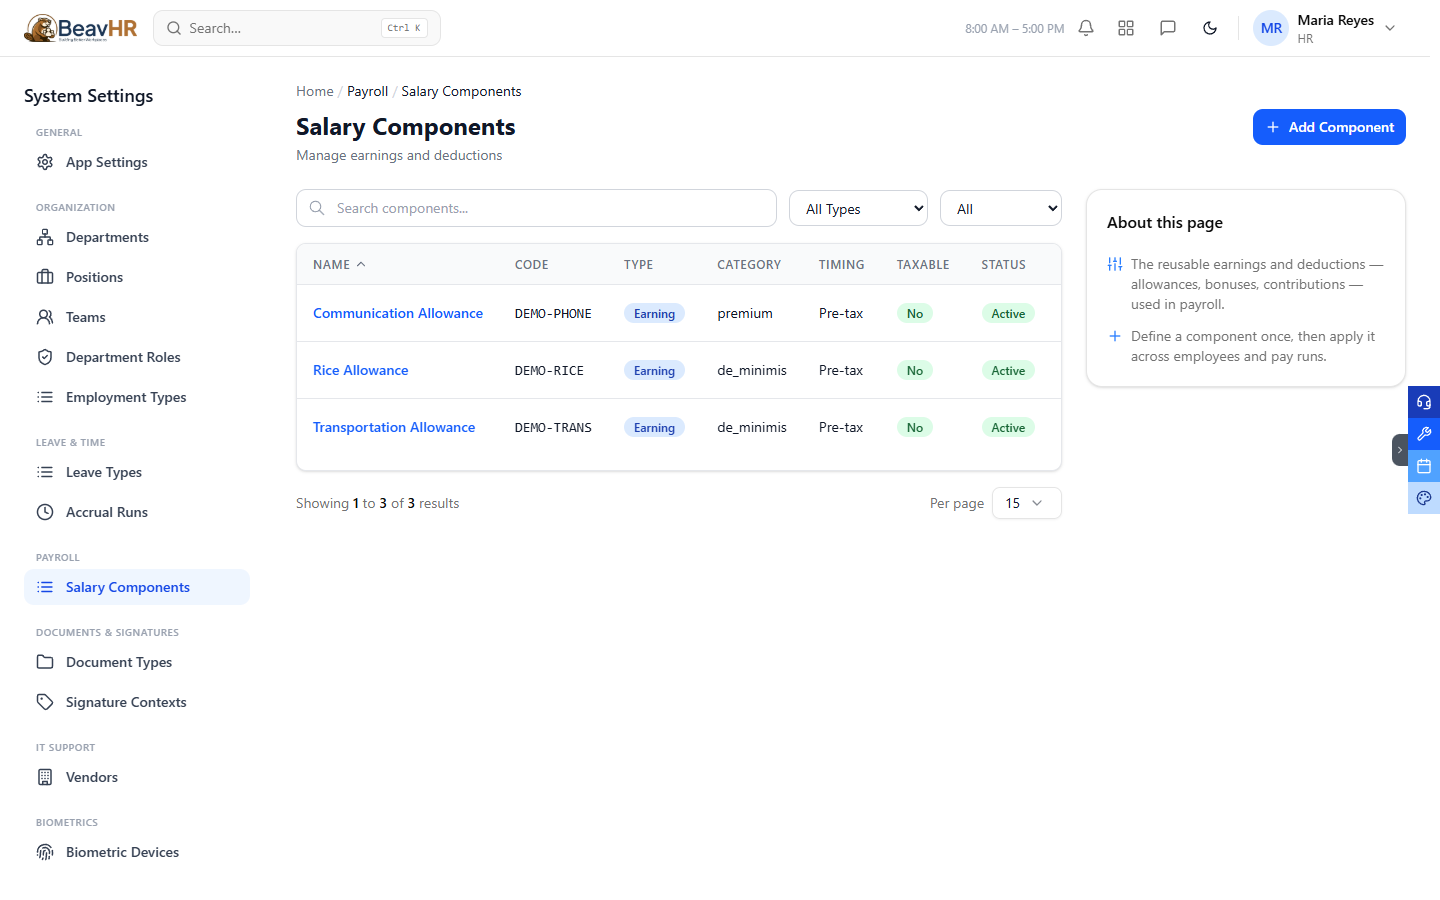Click Pre-tax timing in Rice Allowance row
This screenshot has height=900, width=1440.
(x=841, y=370)
